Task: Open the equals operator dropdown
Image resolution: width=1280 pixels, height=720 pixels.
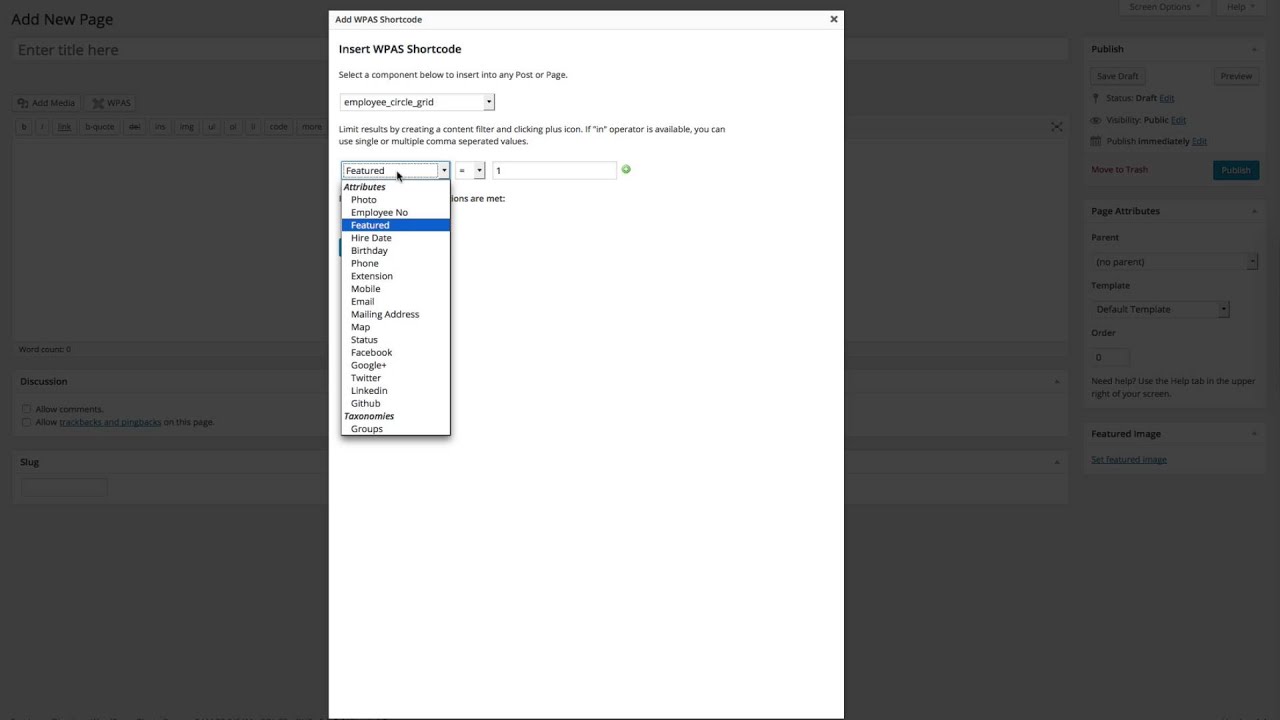Action: pyautogui.click(x=470, y=170)
